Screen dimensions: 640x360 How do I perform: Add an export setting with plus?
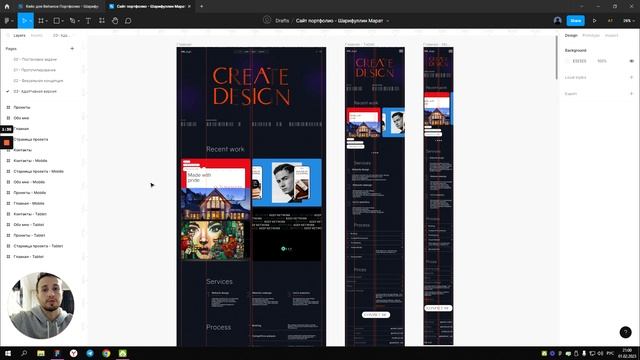click(x=631, y=93)
